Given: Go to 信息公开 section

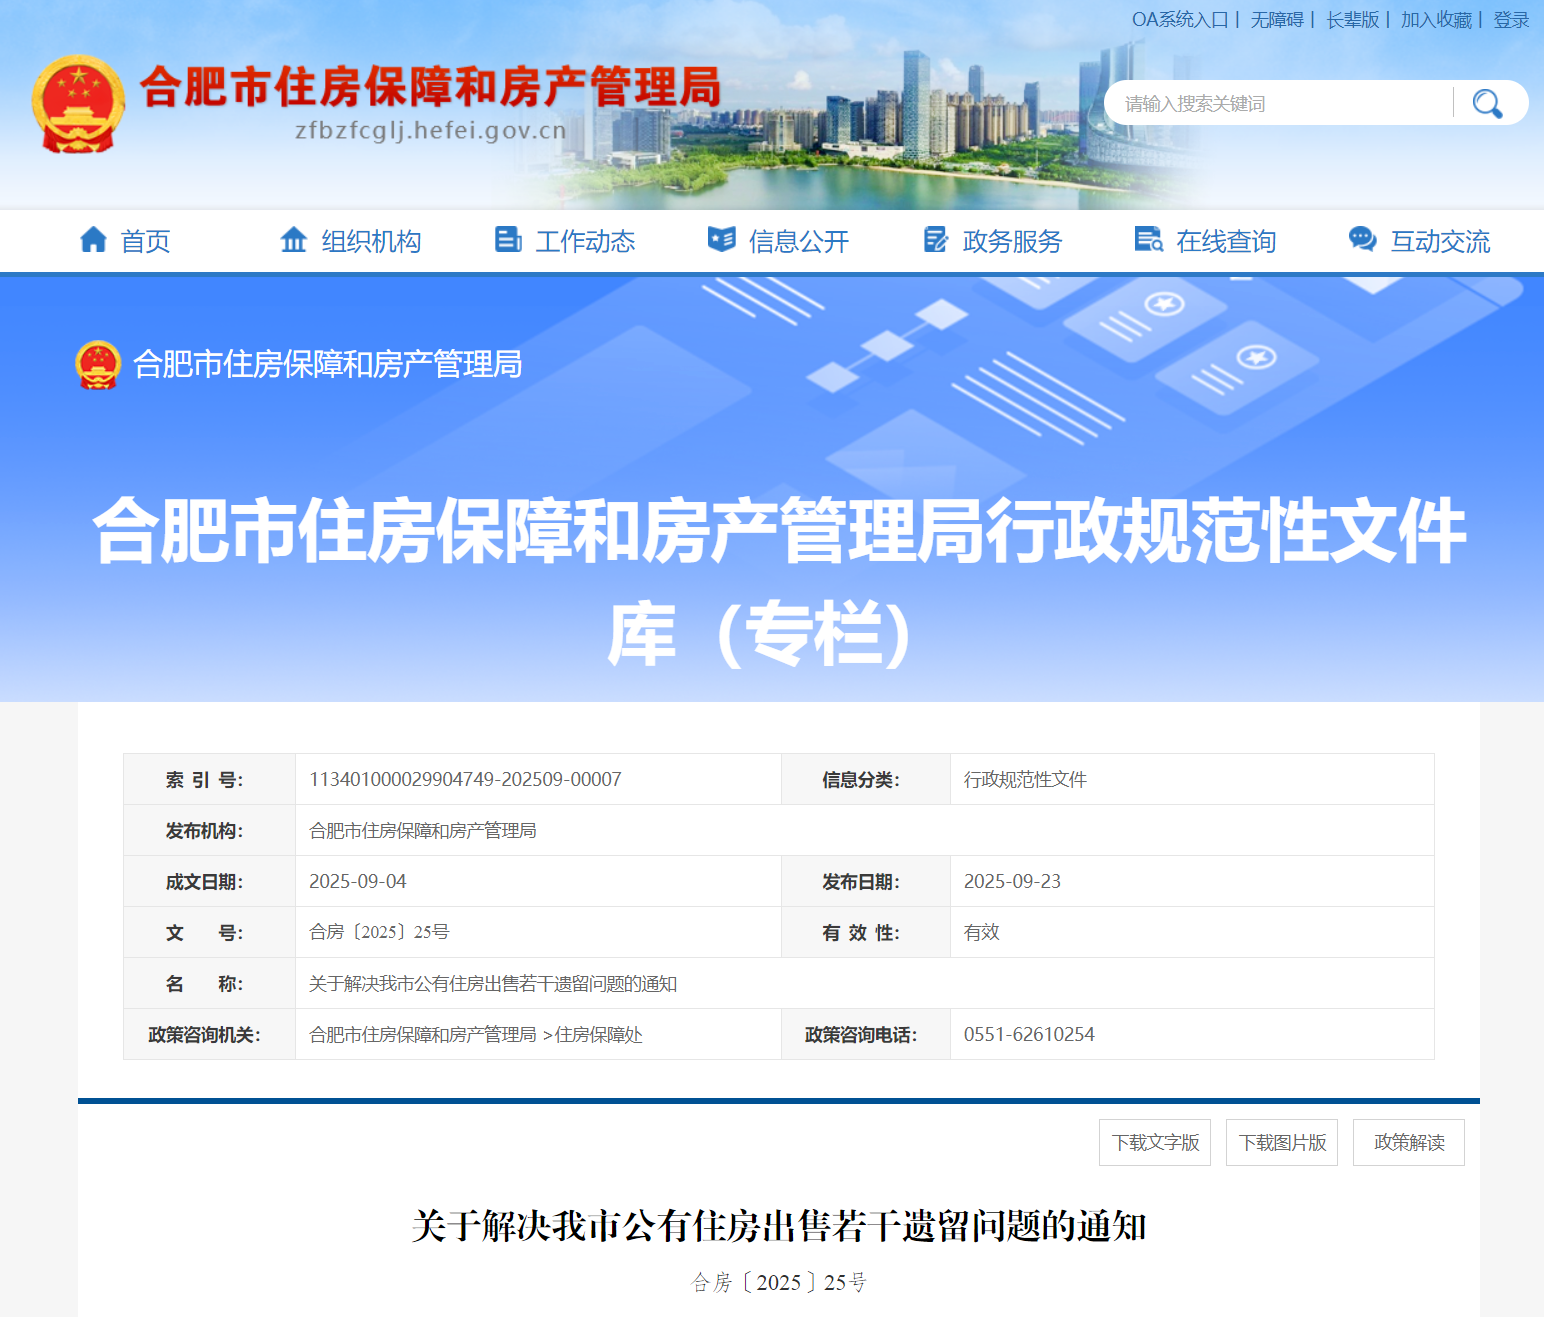Looking at the screenshot, I should coord(799,241).
